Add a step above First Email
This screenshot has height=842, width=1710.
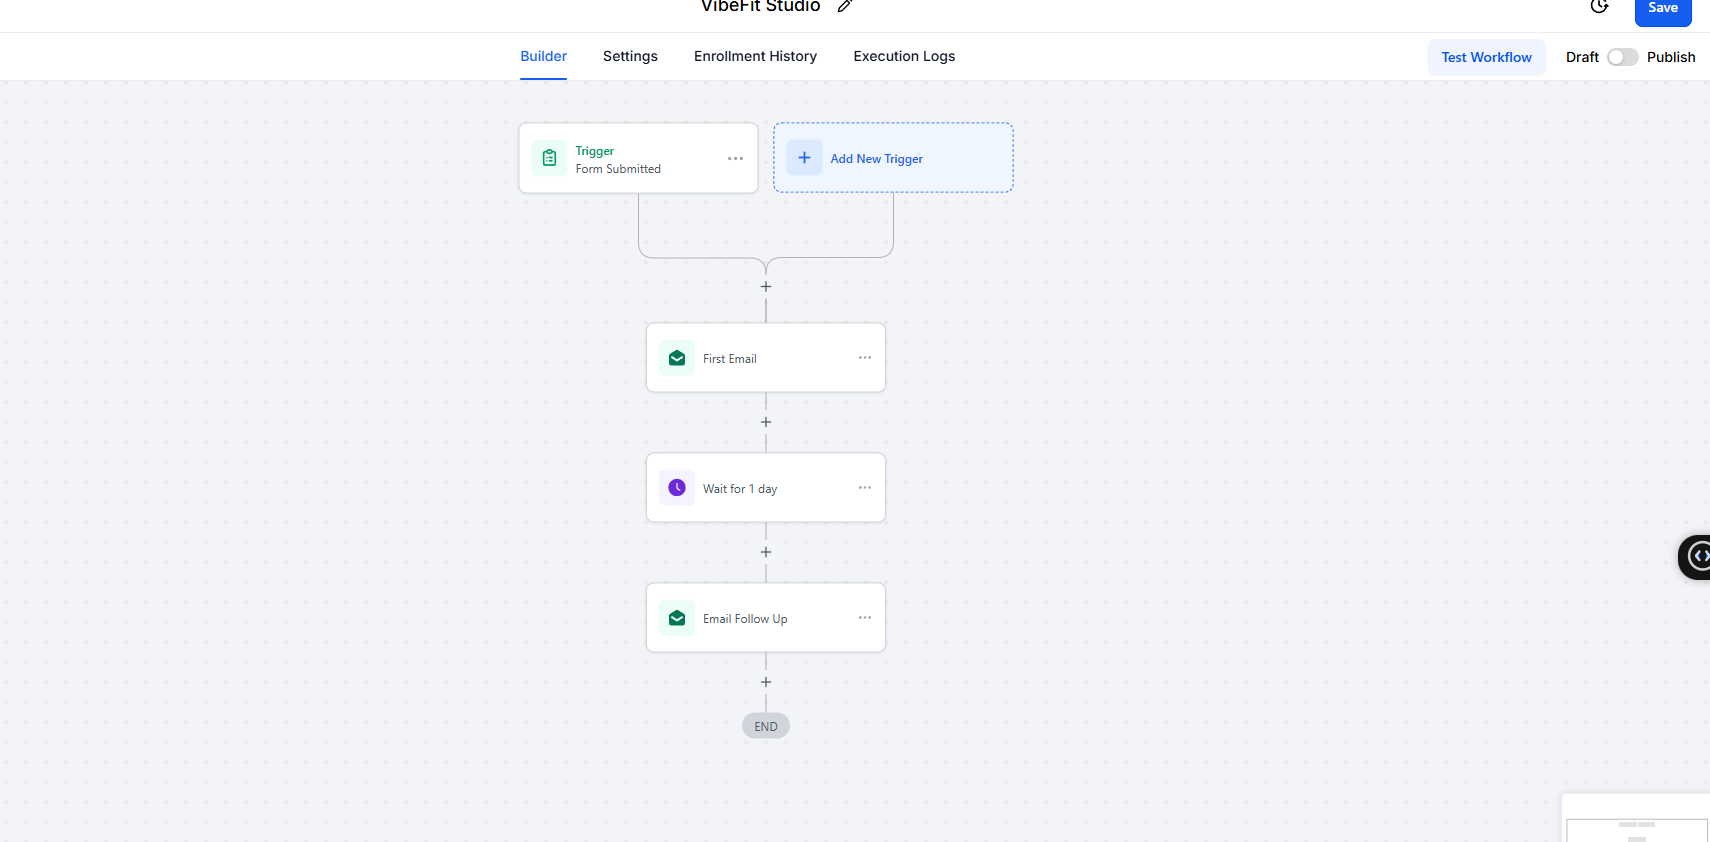(766, 287)
